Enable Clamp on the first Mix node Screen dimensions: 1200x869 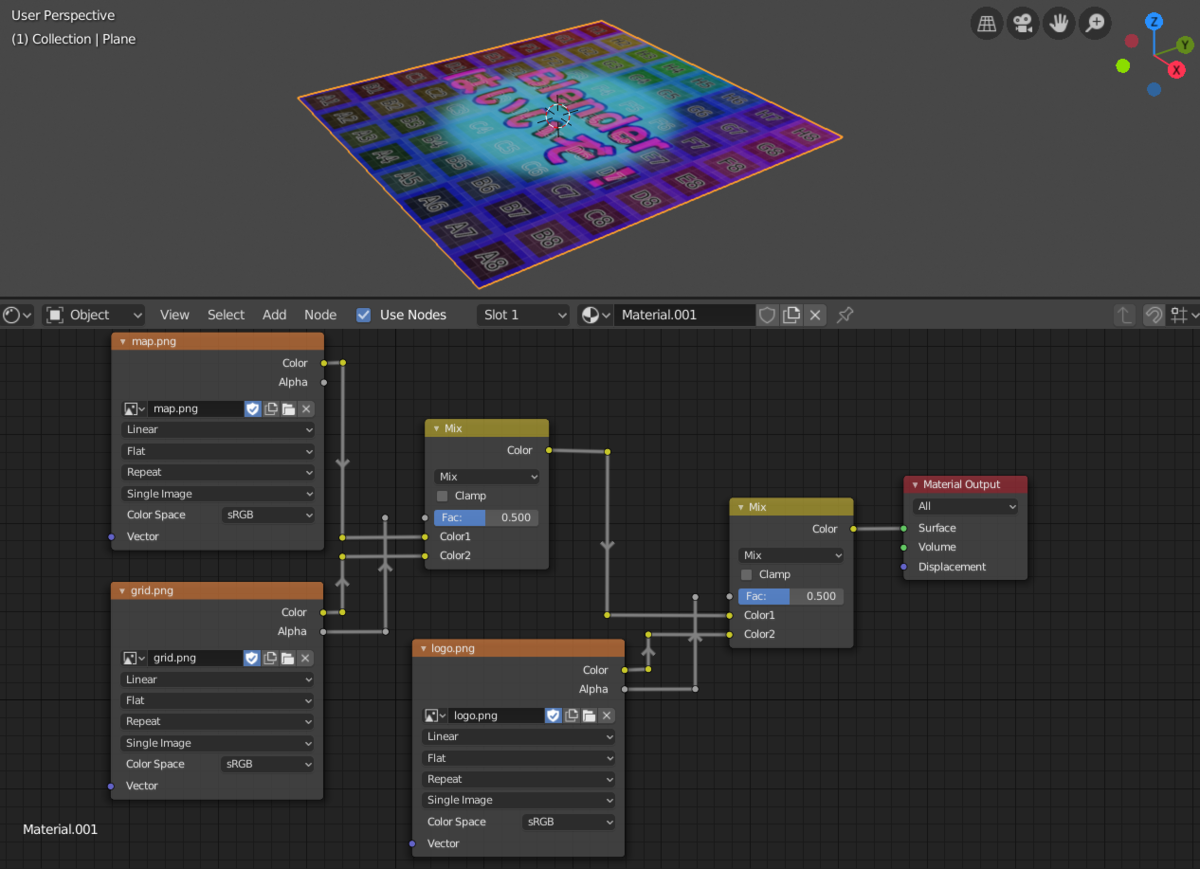coord(442,496)
